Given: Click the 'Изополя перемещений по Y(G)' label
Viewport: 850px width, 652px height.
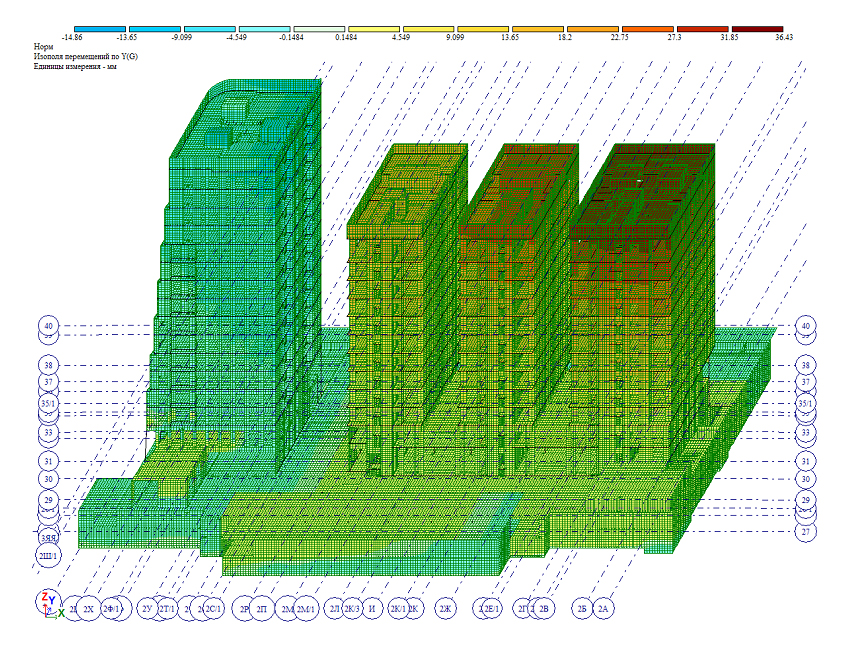Looking at the screenshot, I should tap(84, 57).
